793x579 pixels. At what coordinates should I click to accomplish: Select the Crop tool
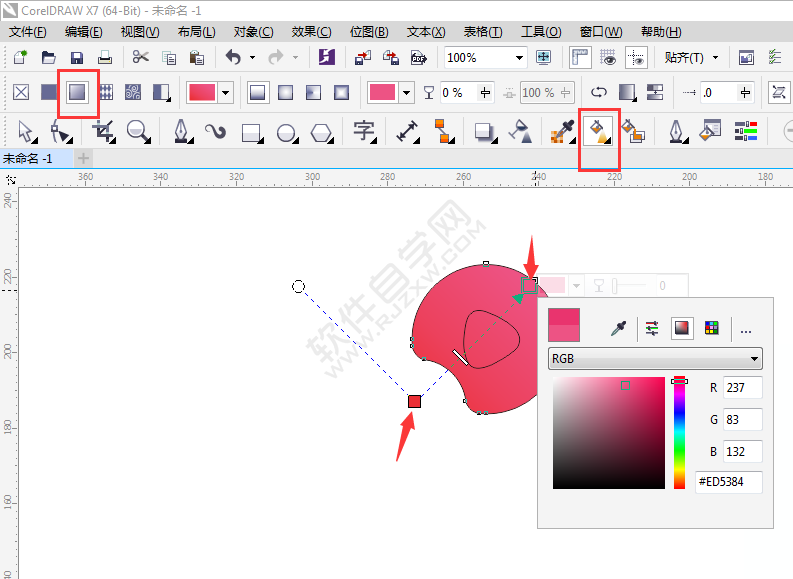pos(103,131)
